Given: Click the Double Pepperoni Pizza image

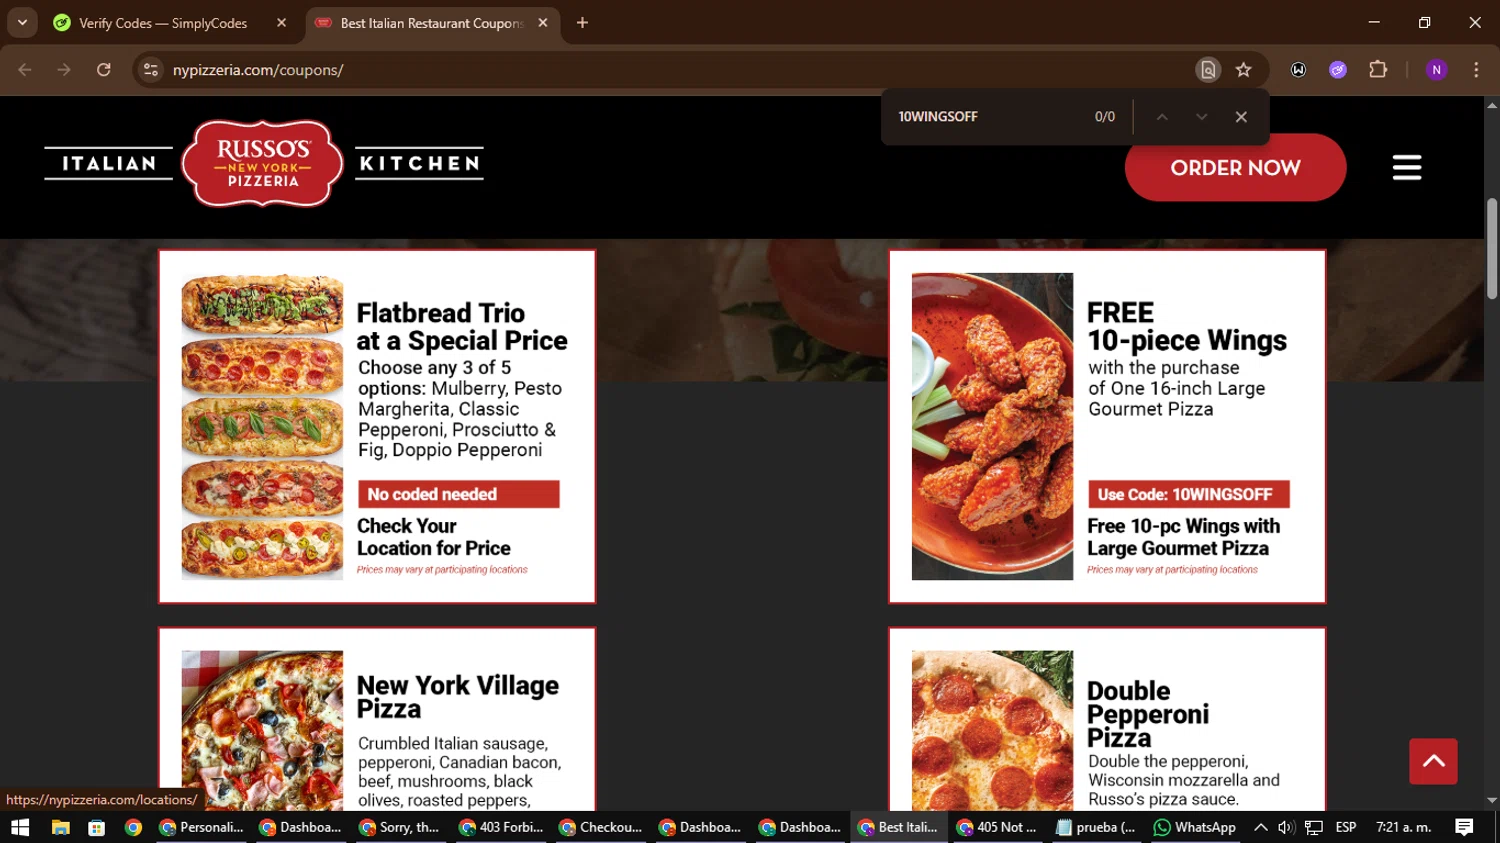Looking at the screenshot, I should (992, 730).
